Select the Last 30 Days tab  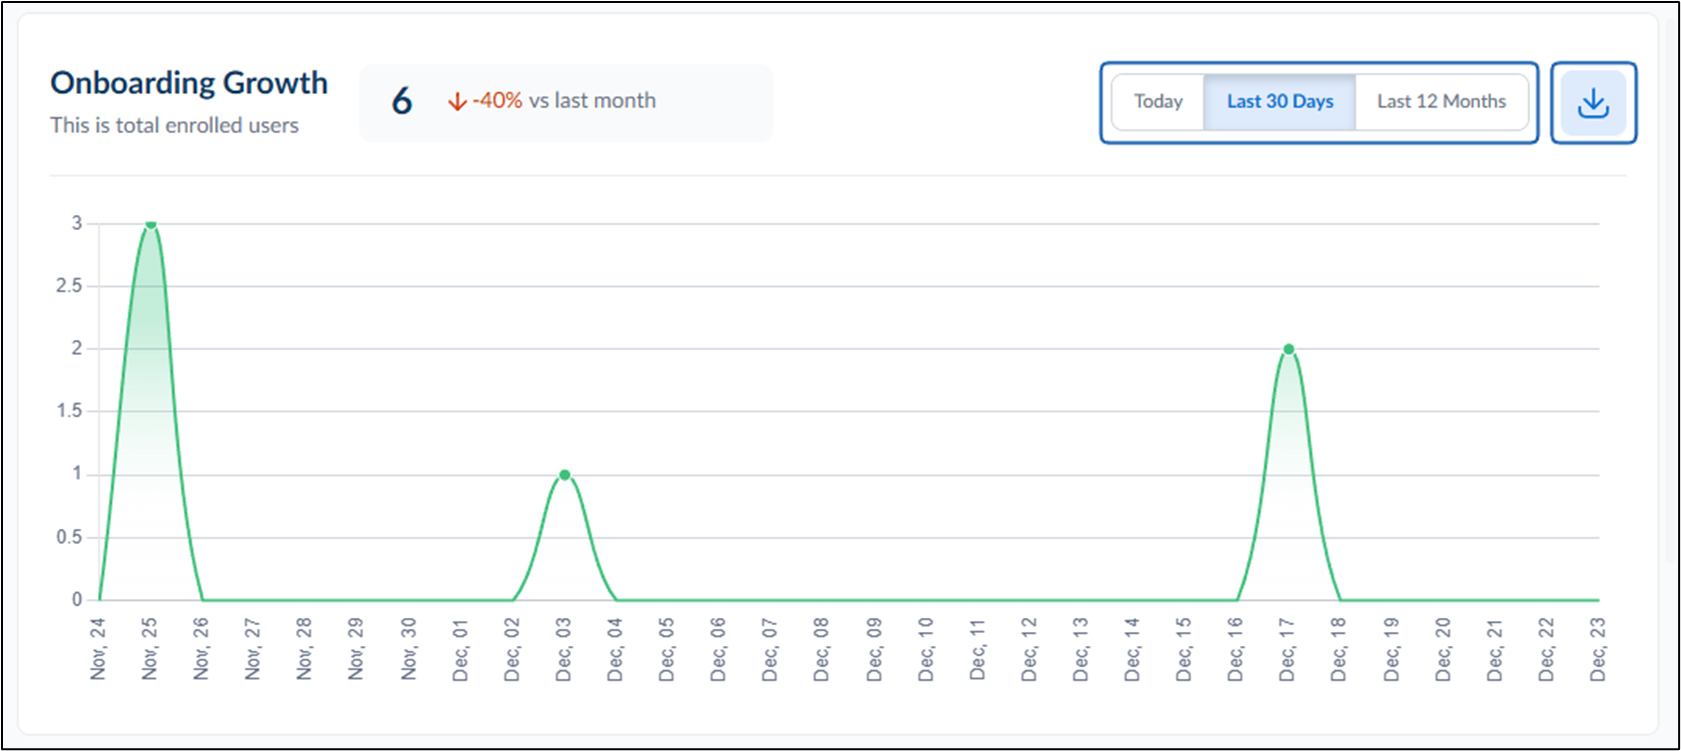tap(1280, 101)
